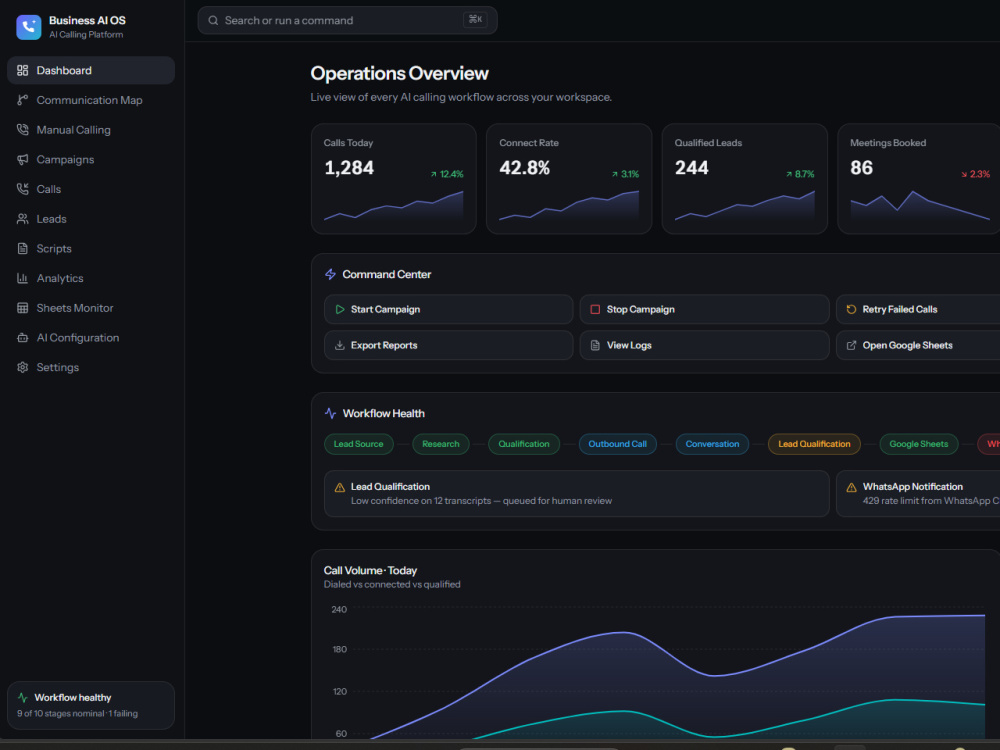This screenshot has width=1000, height=750.
Task: Go to the Leads page
Action: pos(91,219)
